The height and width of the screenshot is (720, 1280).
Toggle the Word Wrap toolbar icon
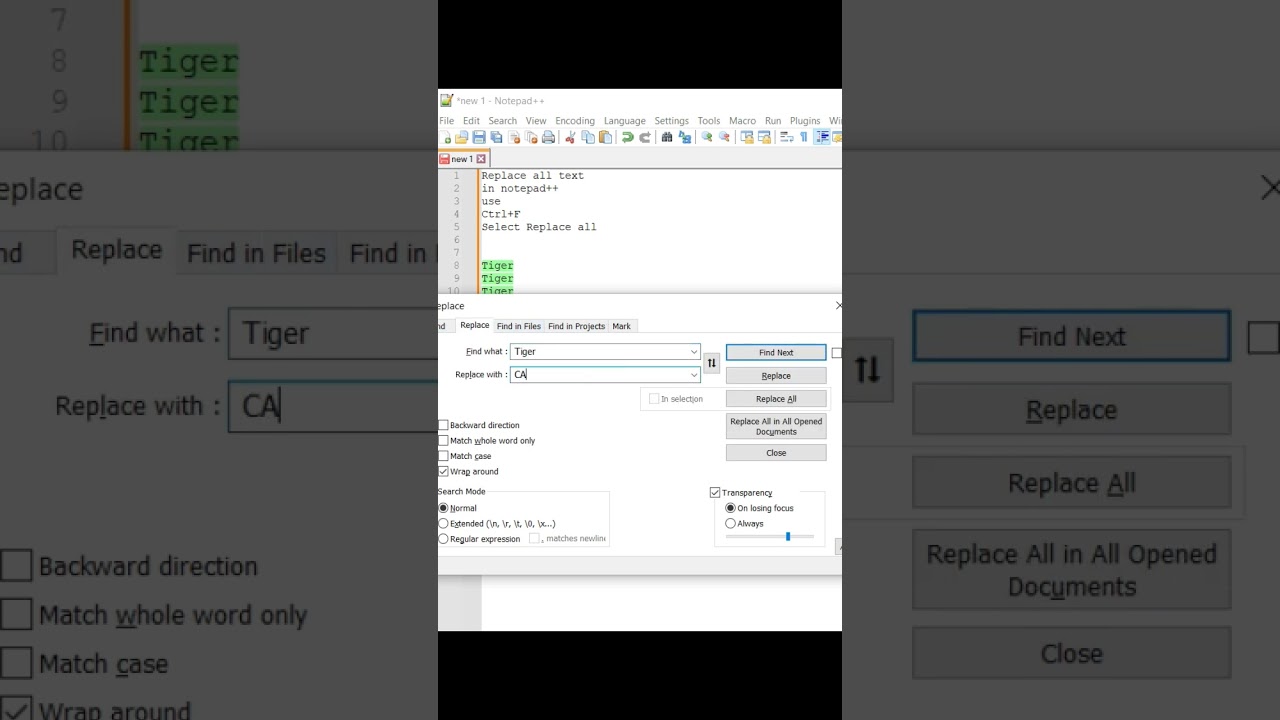coord(787,137)
